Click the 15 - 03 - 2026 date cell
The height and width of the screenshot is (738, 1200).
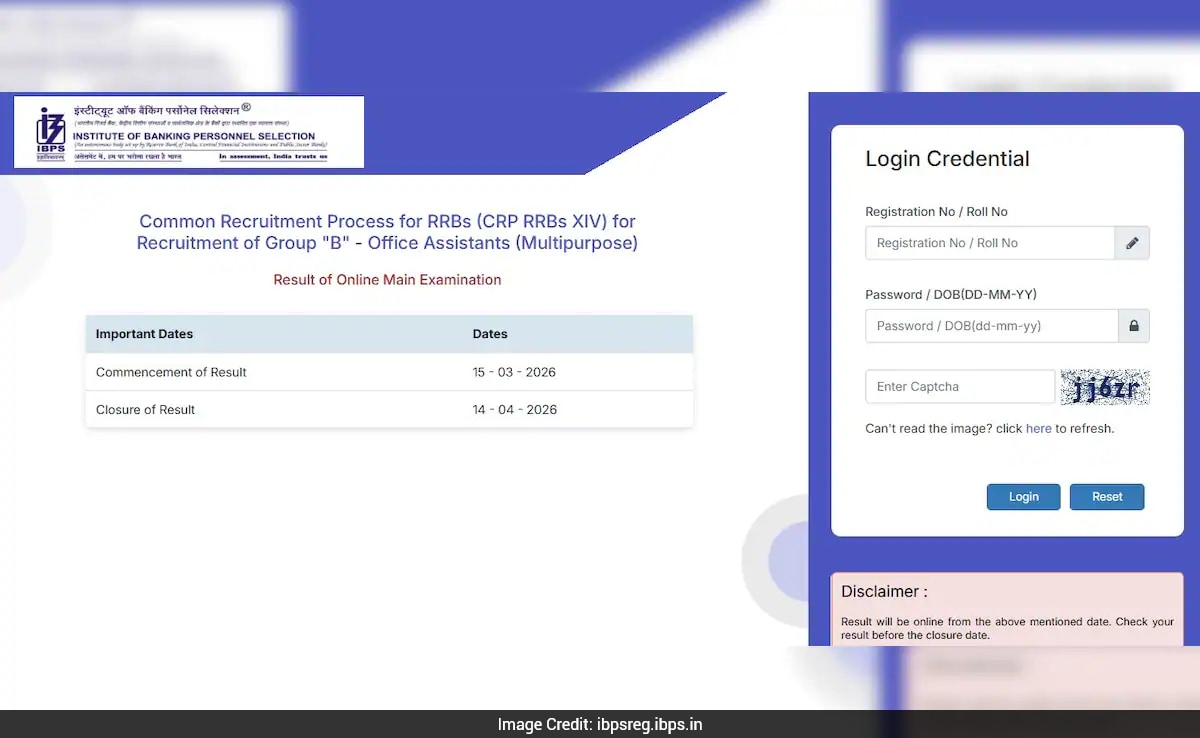pyautogui.click(x=514, y=372)
